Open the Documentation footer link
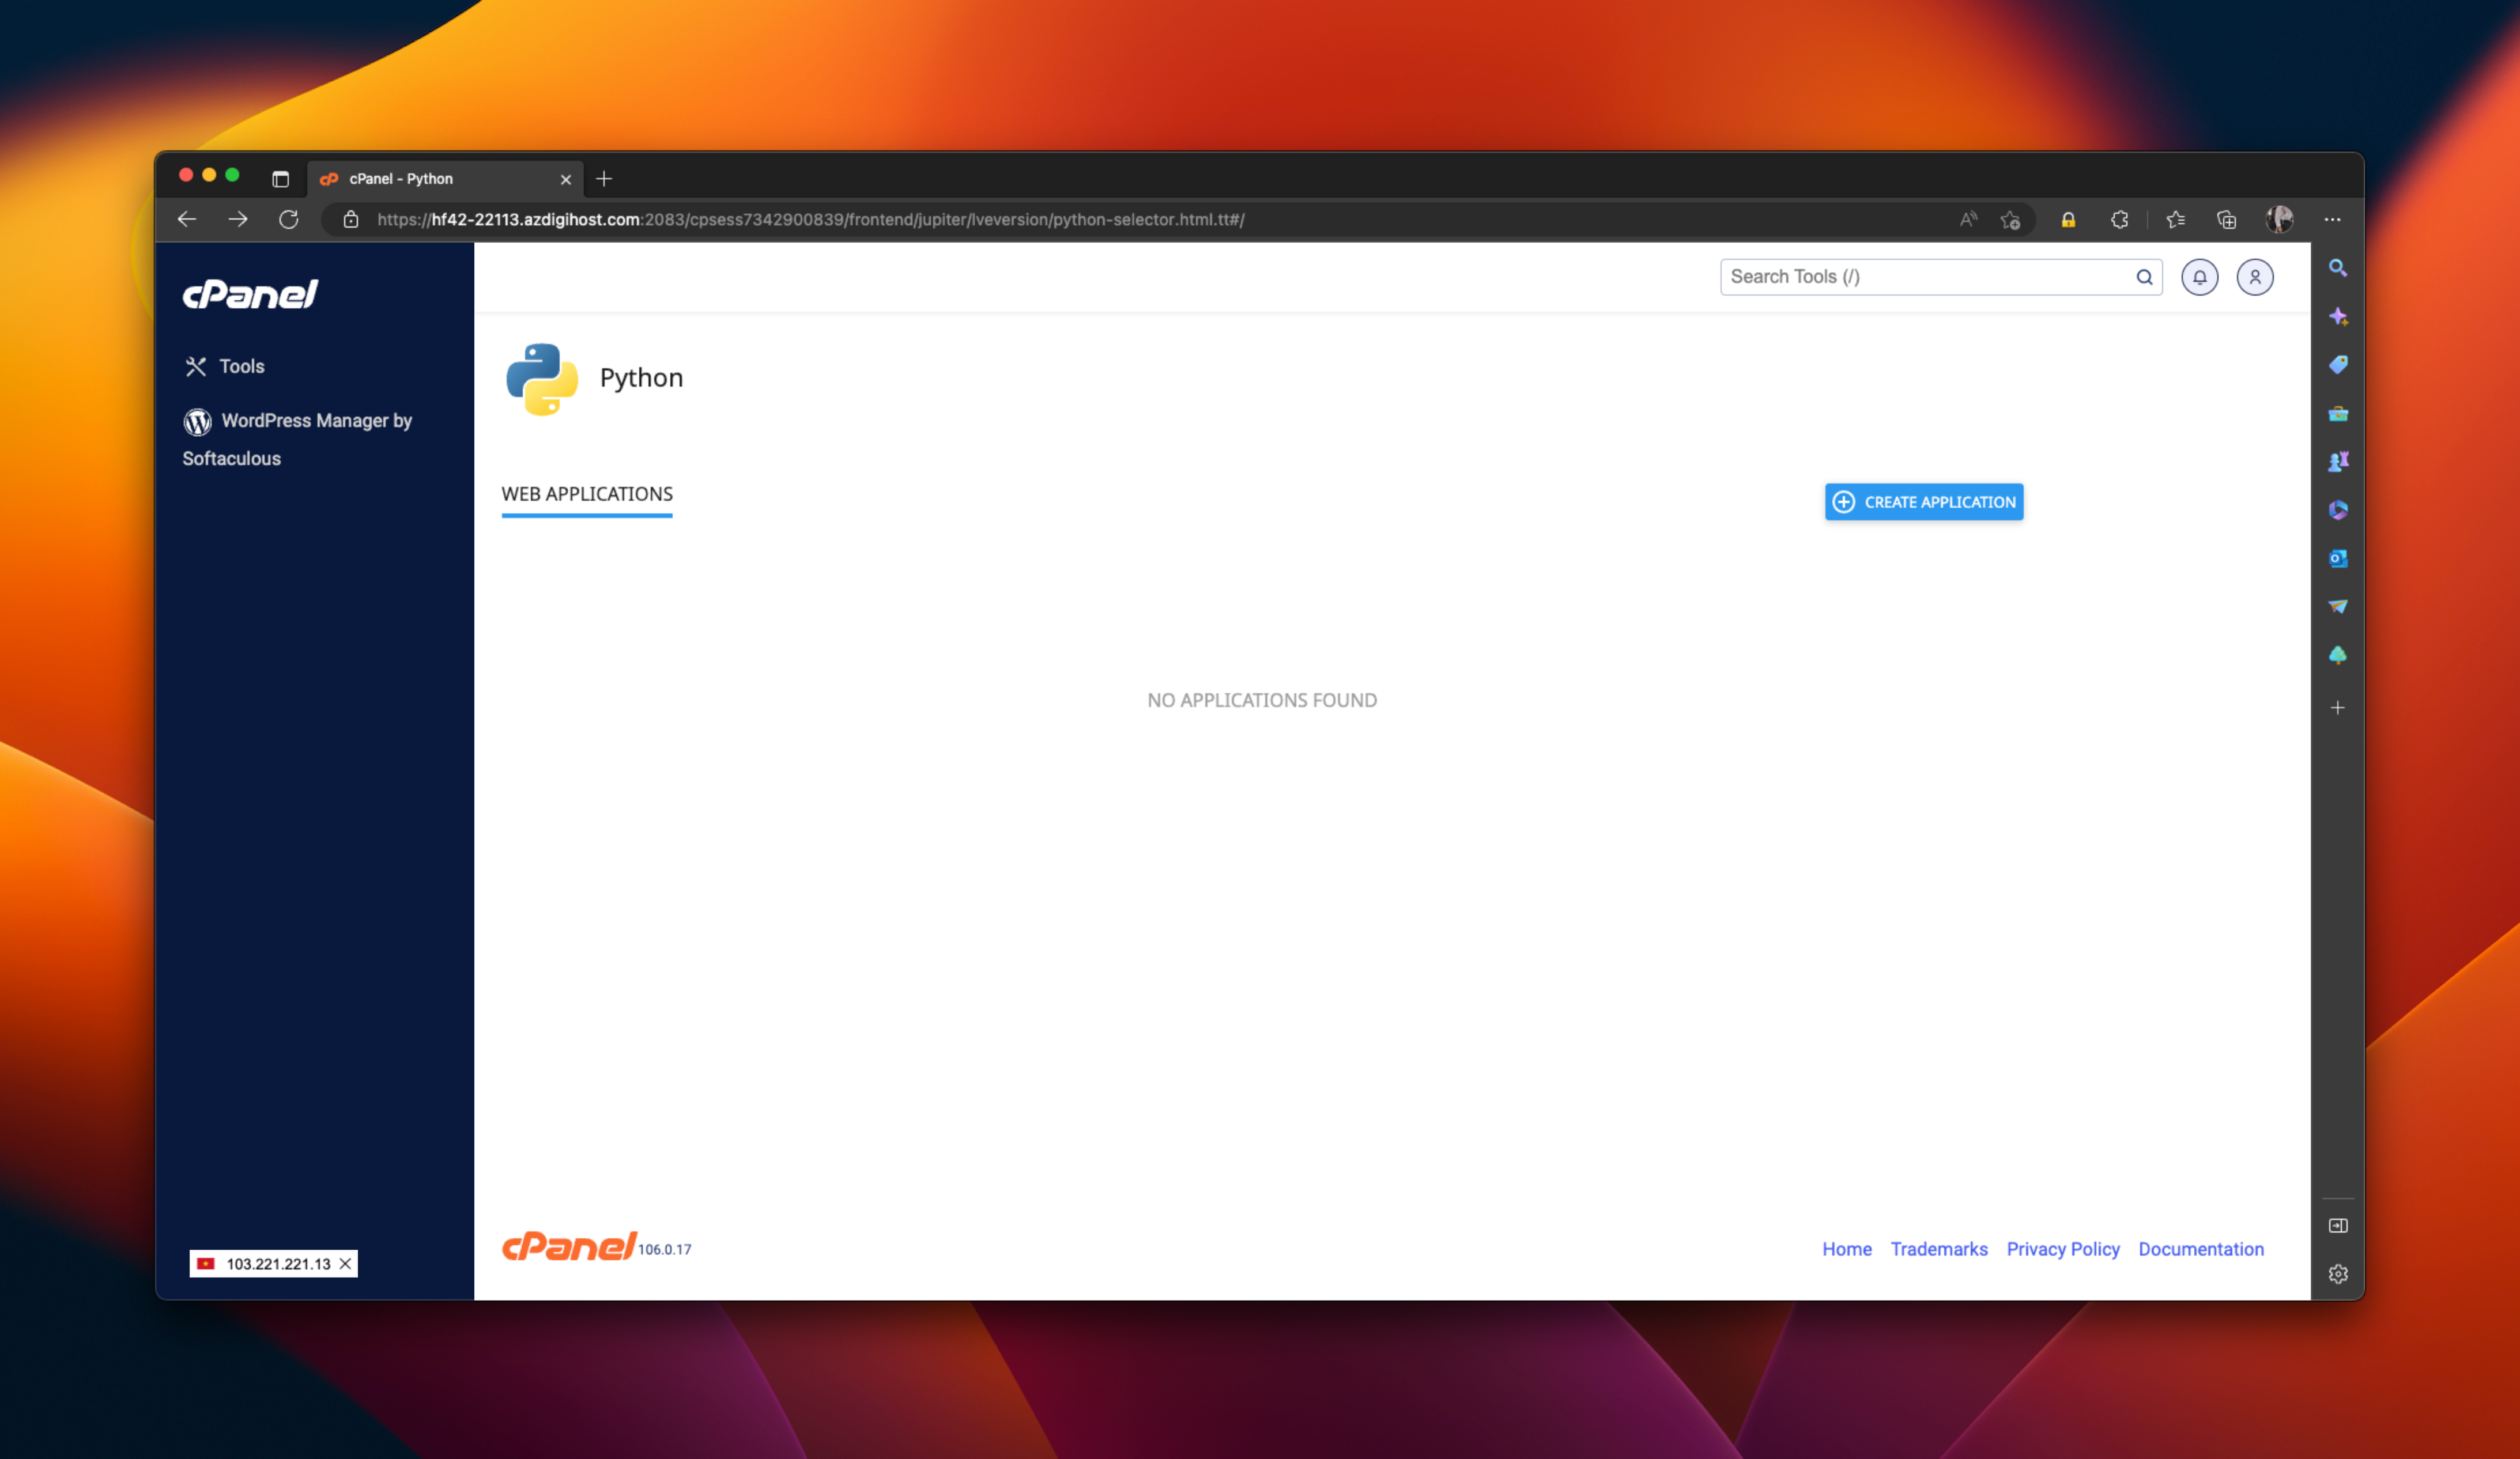Viewport: 2520px width, 1459px height. click(2200, 1249)
